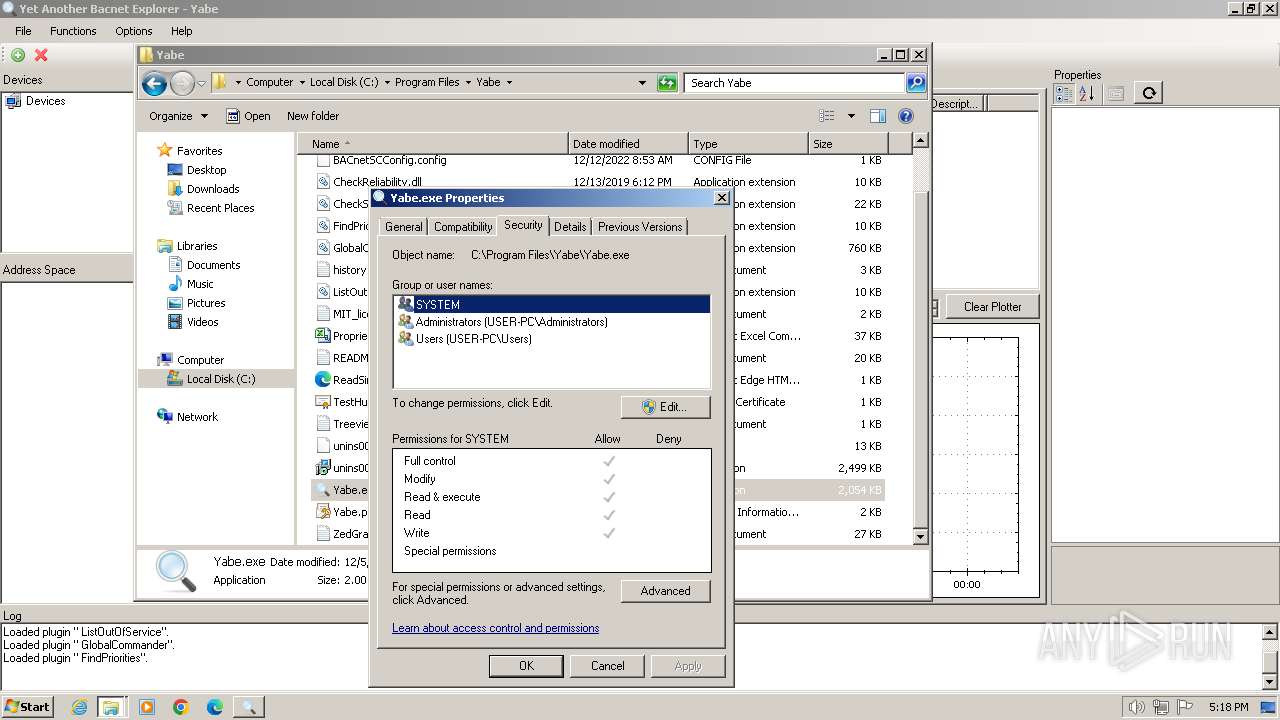
Task: Expand the Yabe breadcrumb dropdown arrow
Action: point(509,83)
